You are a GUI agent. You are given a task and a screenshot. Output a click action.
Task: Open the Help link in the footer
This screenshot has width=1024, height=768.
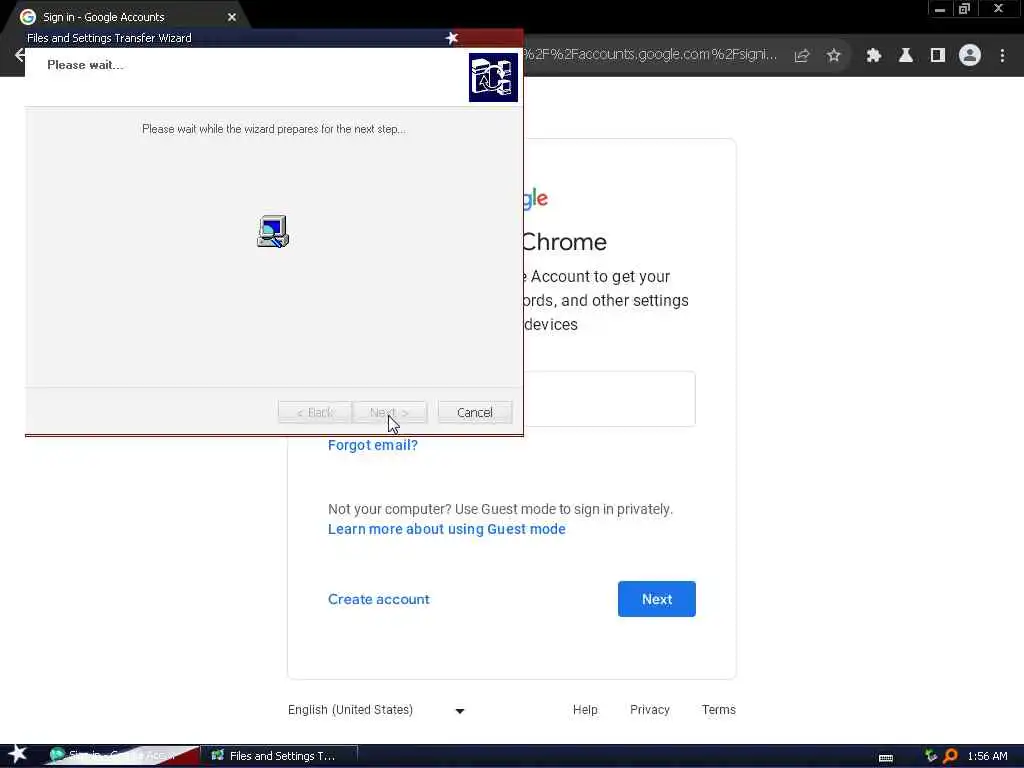coord(585,710)
